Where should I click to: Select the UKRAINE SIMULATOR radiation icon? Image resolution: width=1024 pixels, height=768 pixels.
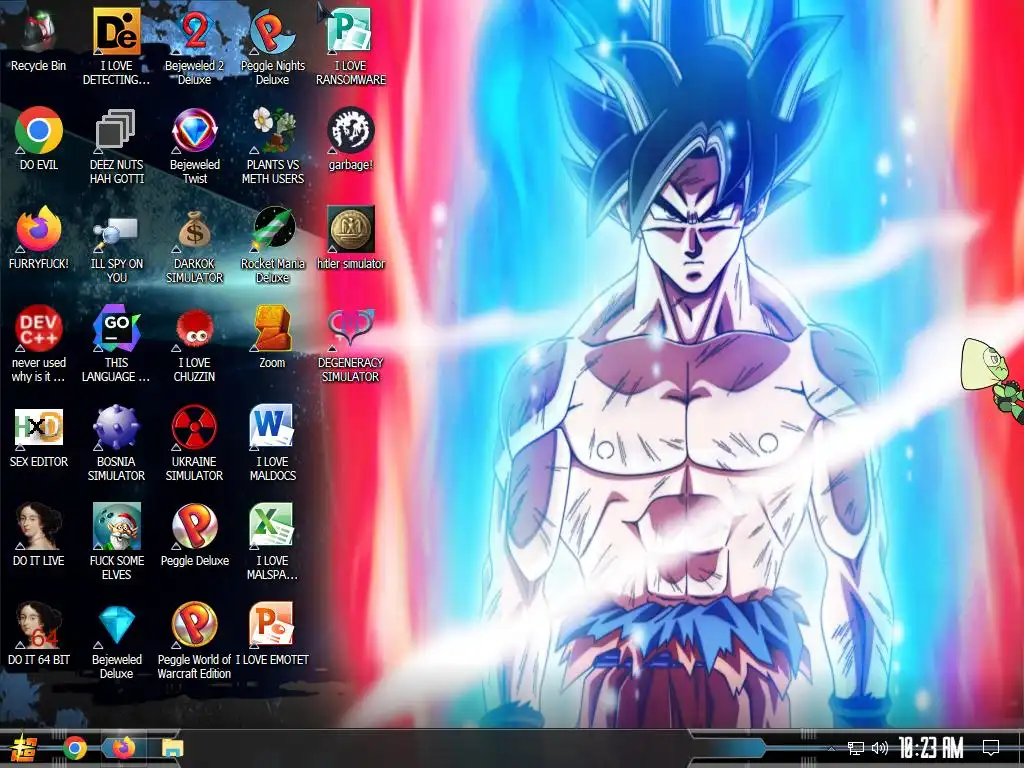194,443
